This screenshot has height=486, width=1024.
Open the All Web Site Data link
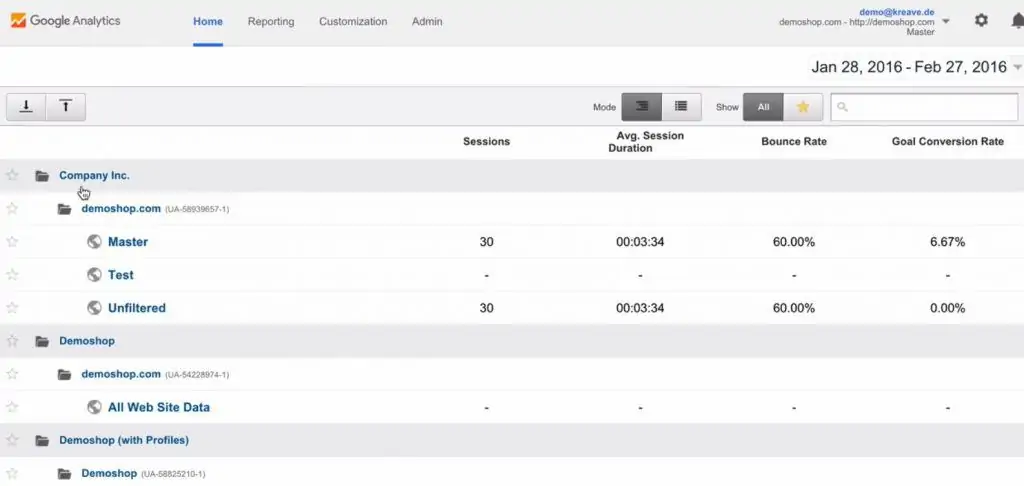tap(159, 407)
